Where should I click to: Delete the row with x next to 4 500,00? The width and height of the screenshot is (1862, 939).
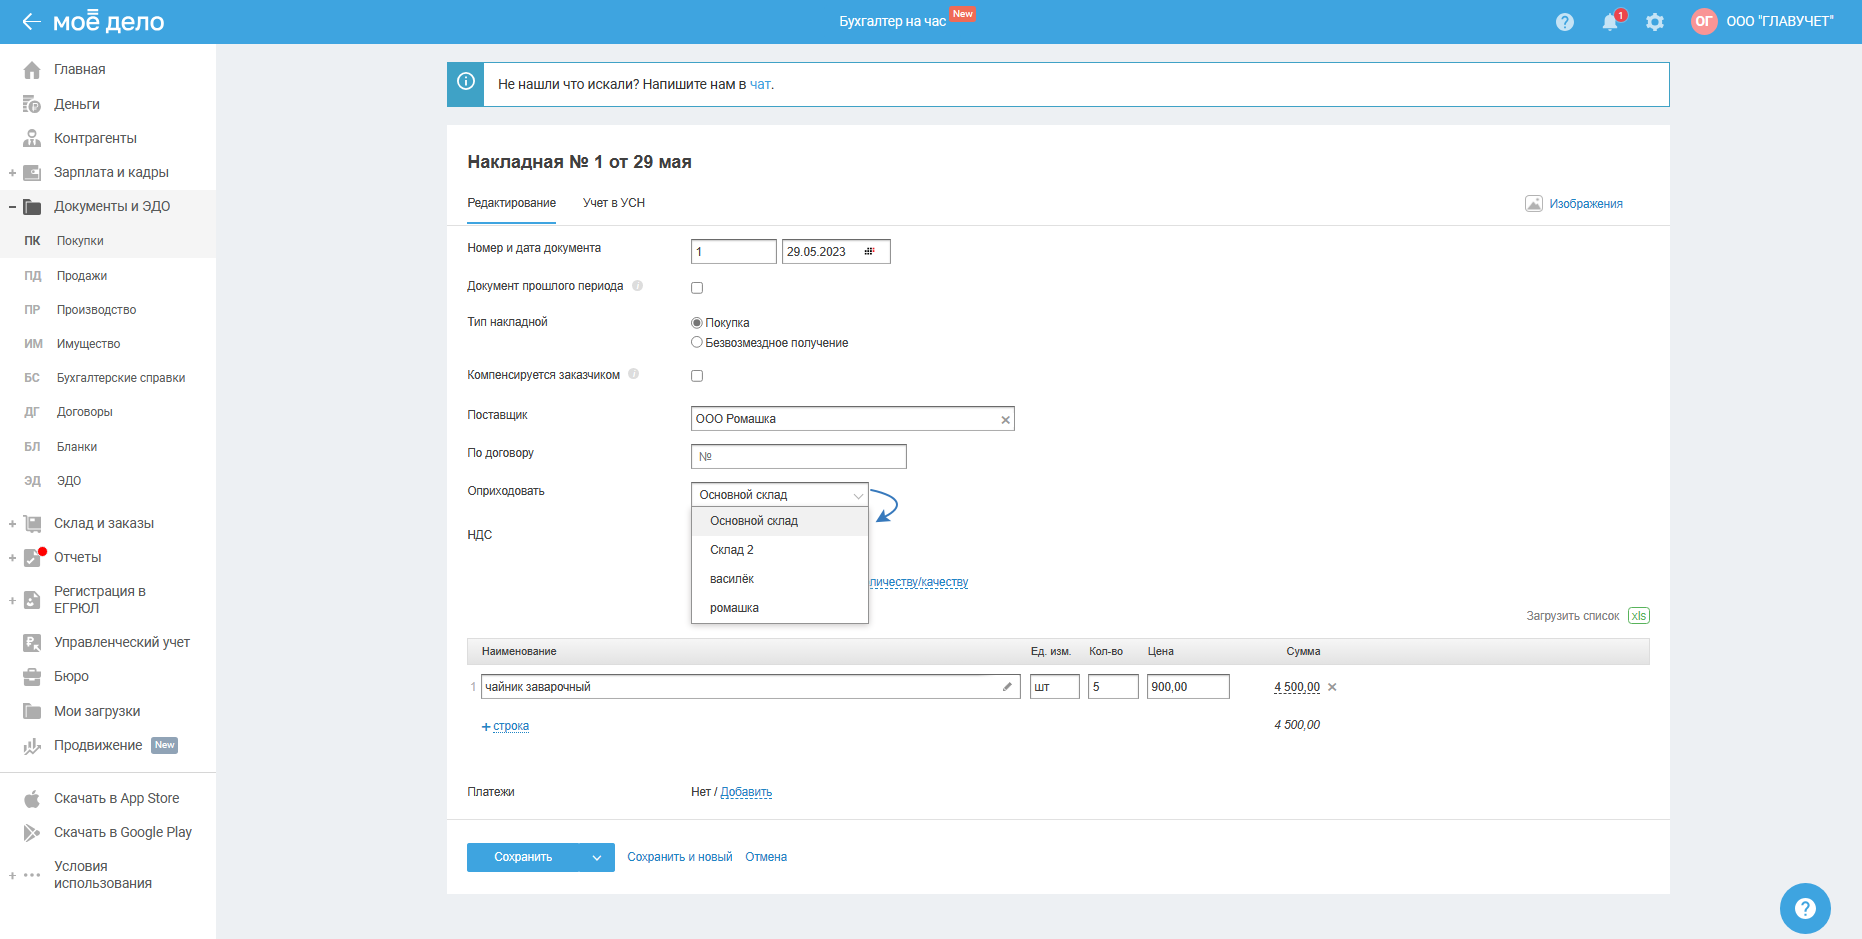[1332, 687]
